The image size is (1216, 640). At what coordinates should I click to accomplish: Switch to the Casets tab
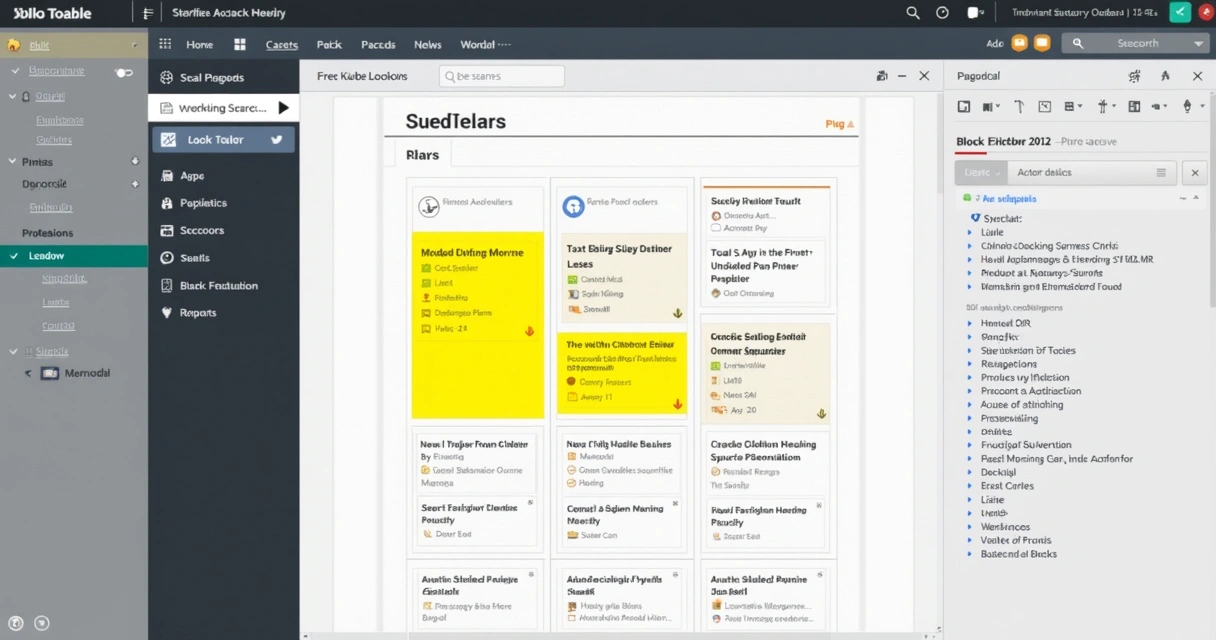(282, 44)
